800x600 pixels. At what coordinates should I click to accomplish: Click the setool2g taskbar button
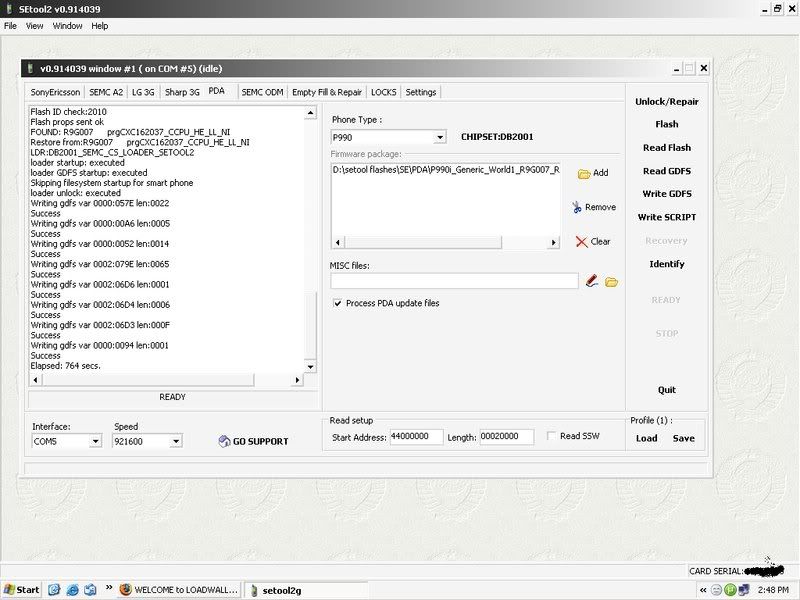(305, 590)
